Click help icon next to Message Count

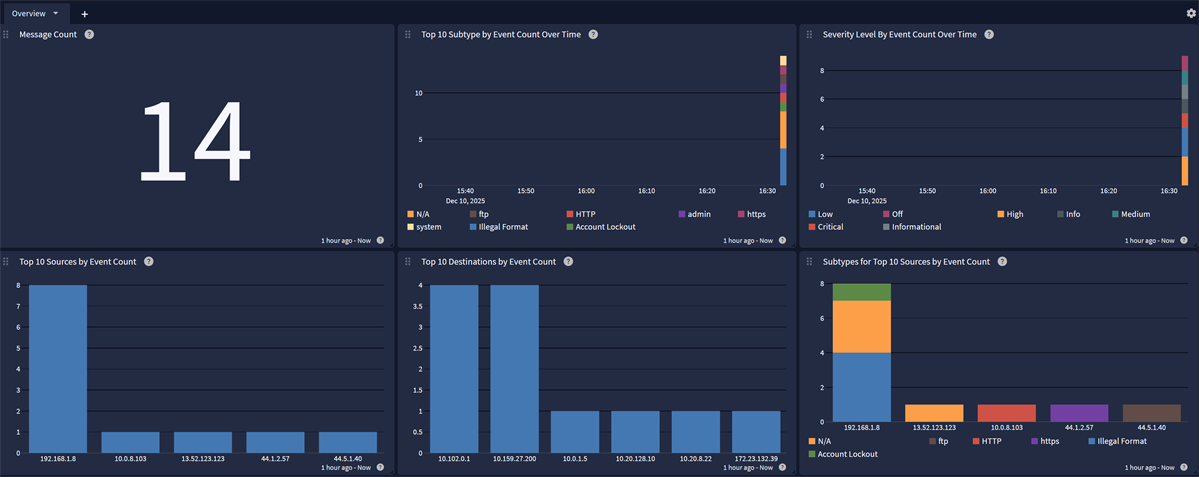coord(89,34)
